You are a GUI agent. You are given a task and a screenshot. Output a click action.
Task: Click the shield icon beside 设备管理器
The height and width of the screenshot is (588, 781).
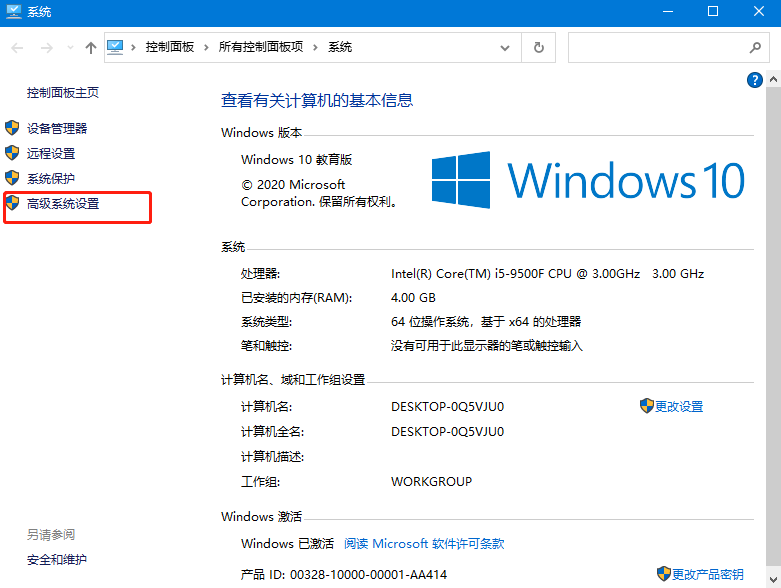[12, 128]
